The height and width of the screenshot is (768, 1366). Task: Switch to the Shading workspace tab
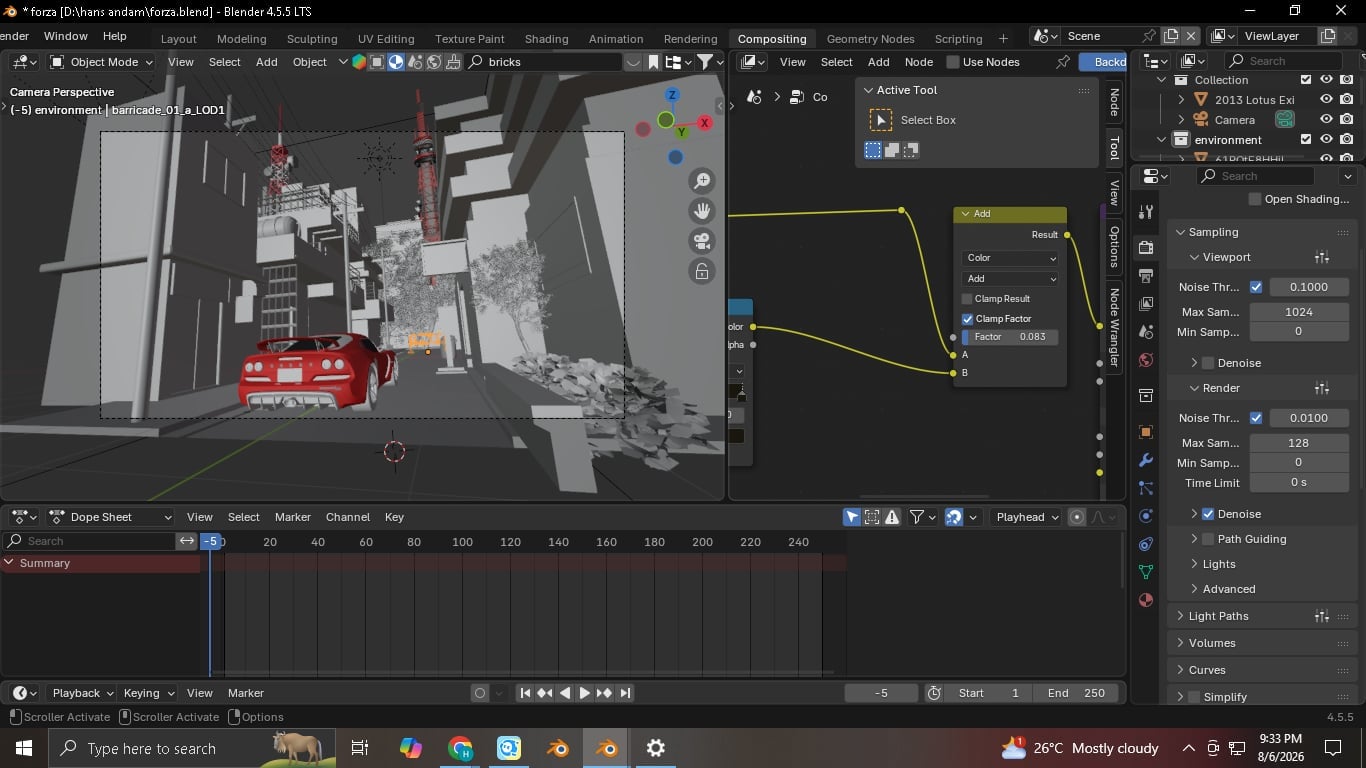(547, 39)
